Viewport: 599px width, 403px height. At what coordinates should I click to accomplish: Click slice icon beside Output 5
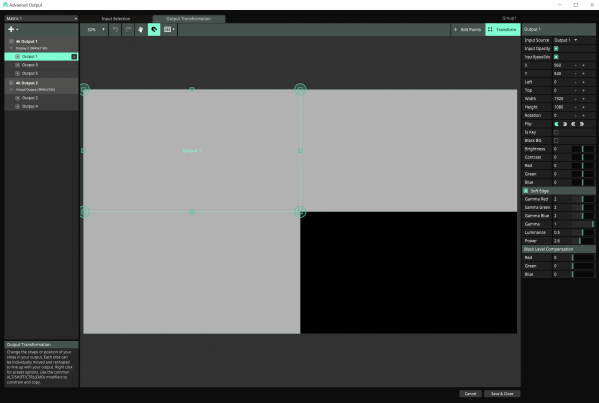pyautogui.click(x=17, y=73)
